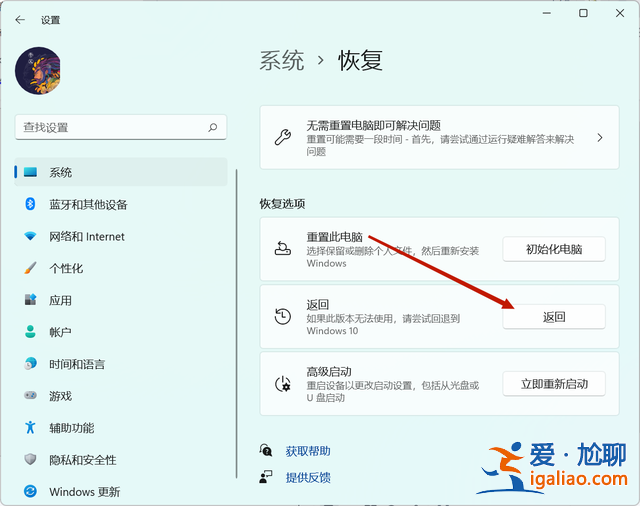
Task: Click the 提供反馈 feedback icon
Action: [x=266, y=477]
